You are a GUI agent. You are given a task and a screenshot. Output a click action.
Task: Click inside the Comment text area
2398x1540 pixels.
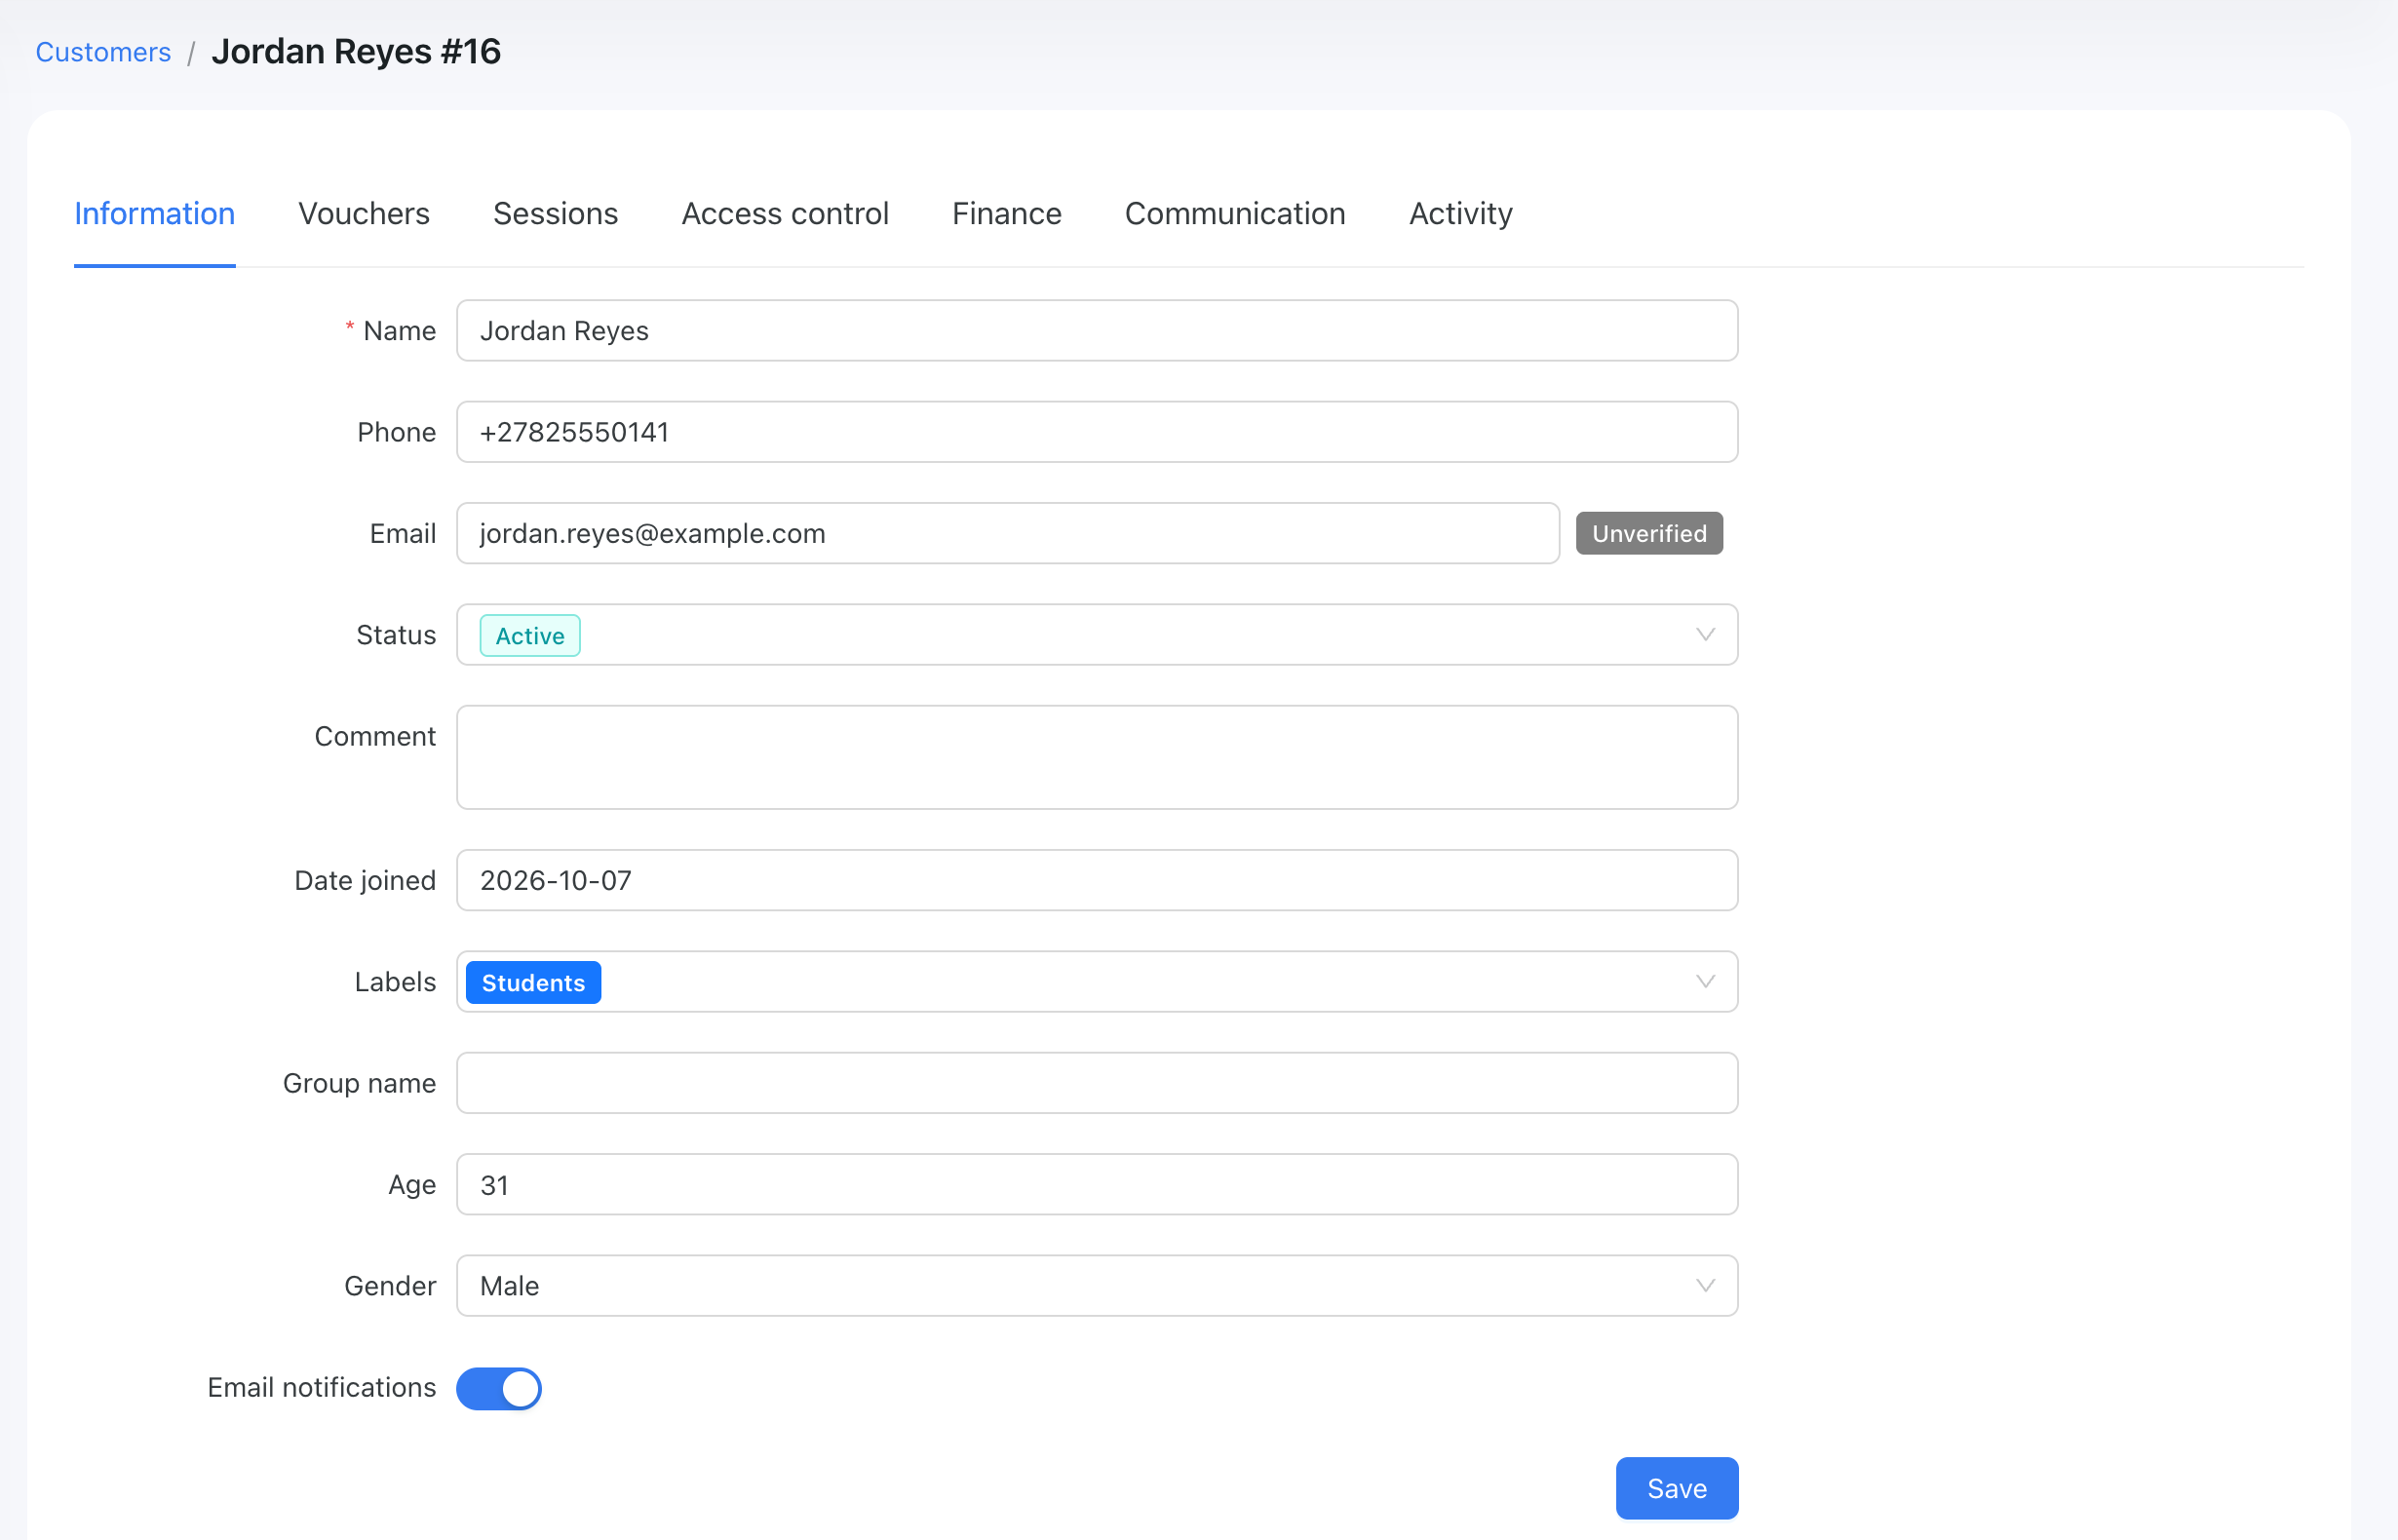[x=1097, y=758]
